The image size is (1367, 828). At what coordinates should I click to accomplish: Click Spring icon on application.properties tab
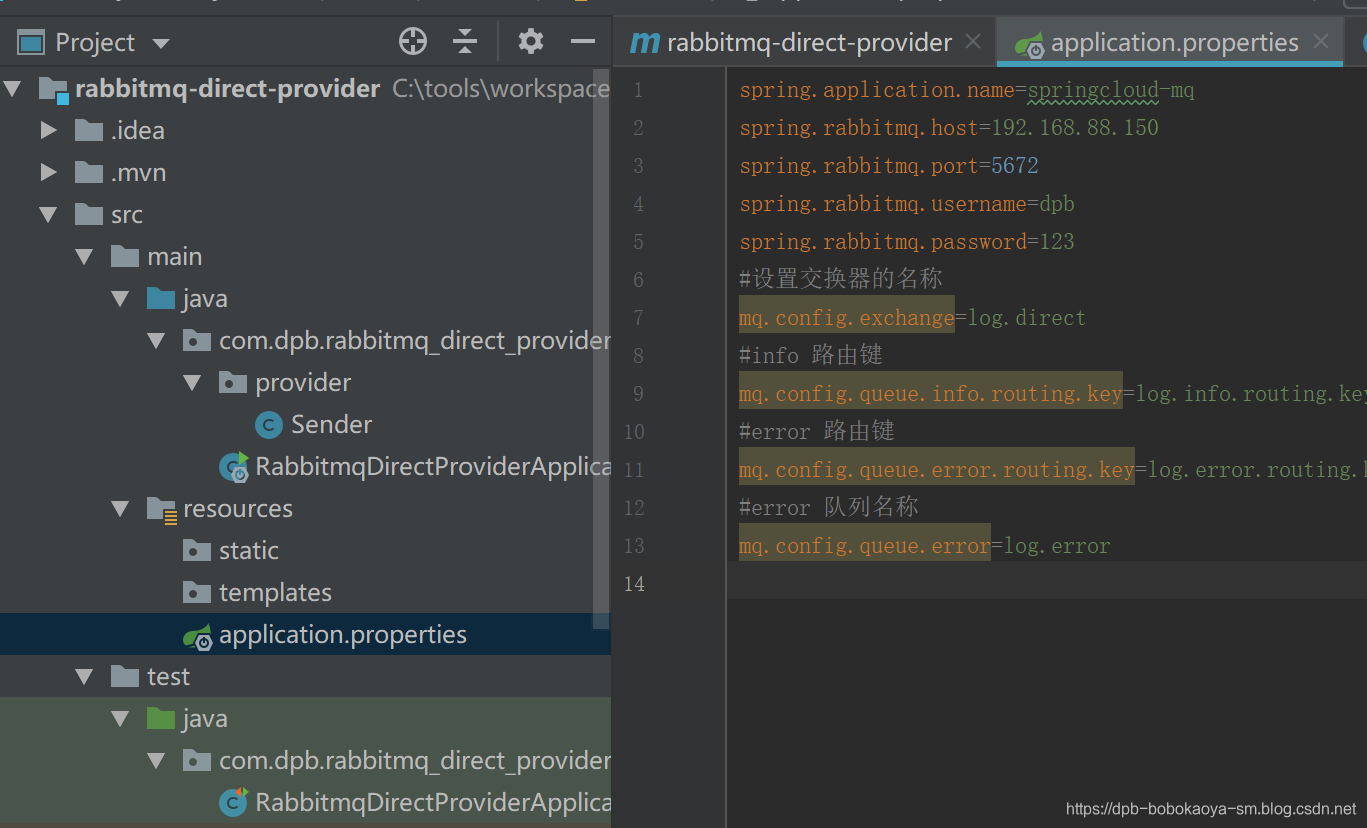point(1028,44)
